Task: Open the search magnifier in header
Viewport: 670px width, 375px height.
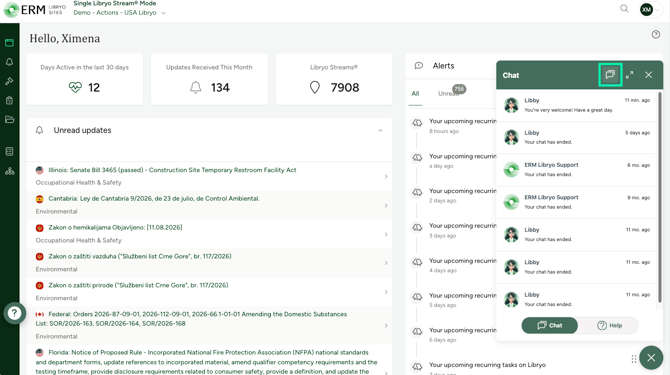Action: coord(624,9)
